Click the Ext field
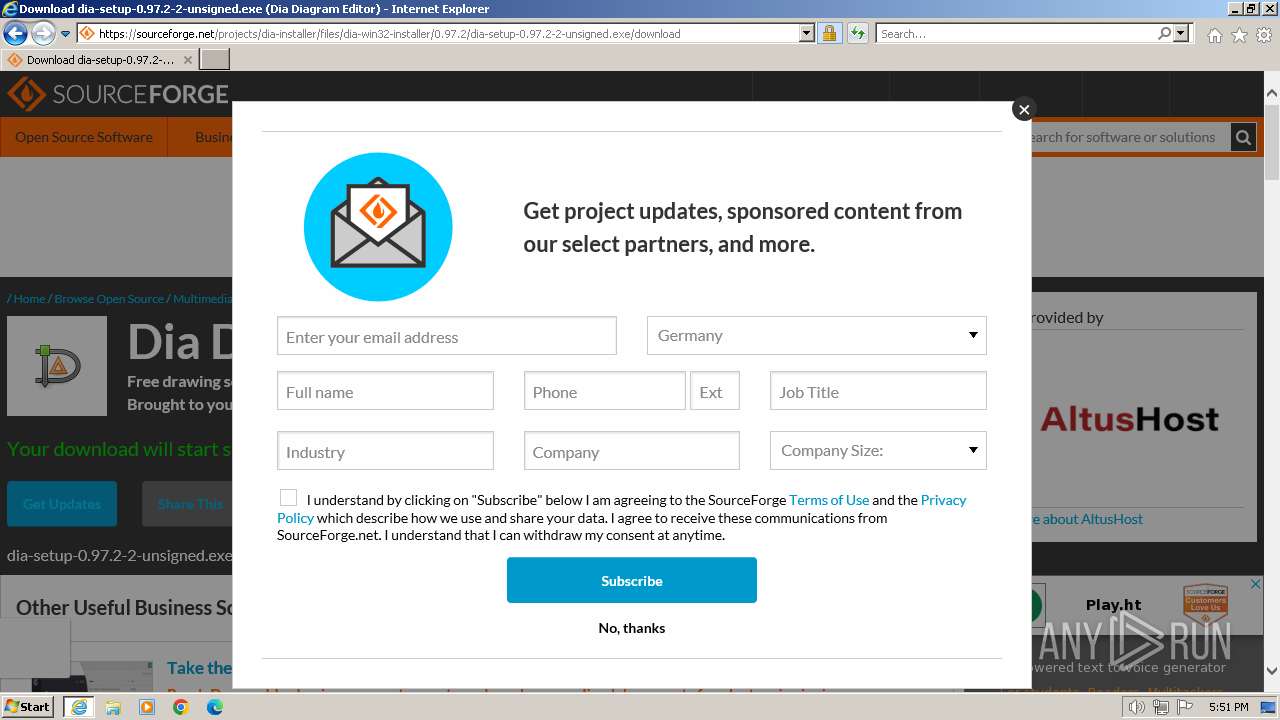The image size is (1280, 720). pyautogui.click(x=715, y=391)
